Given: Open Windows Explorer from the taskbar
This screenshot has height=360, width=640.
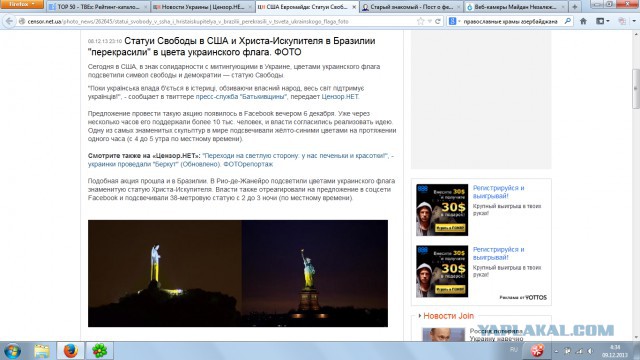Looking at the screenshot, I should [41, 351].
